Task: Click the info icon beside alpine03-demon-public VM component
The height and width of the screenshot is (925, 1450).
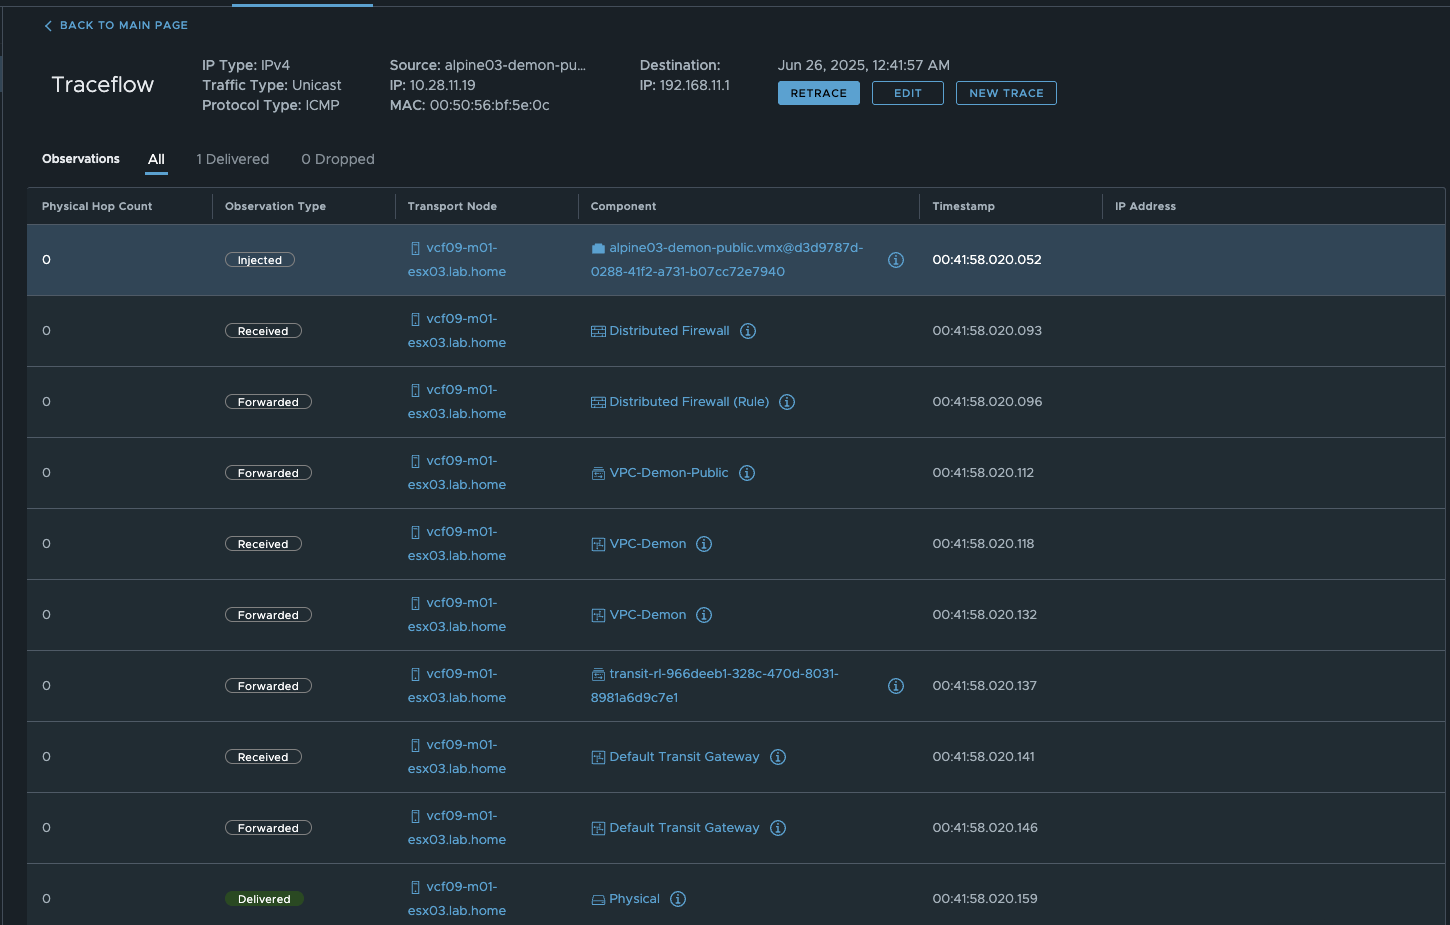Action: (896, 259)
